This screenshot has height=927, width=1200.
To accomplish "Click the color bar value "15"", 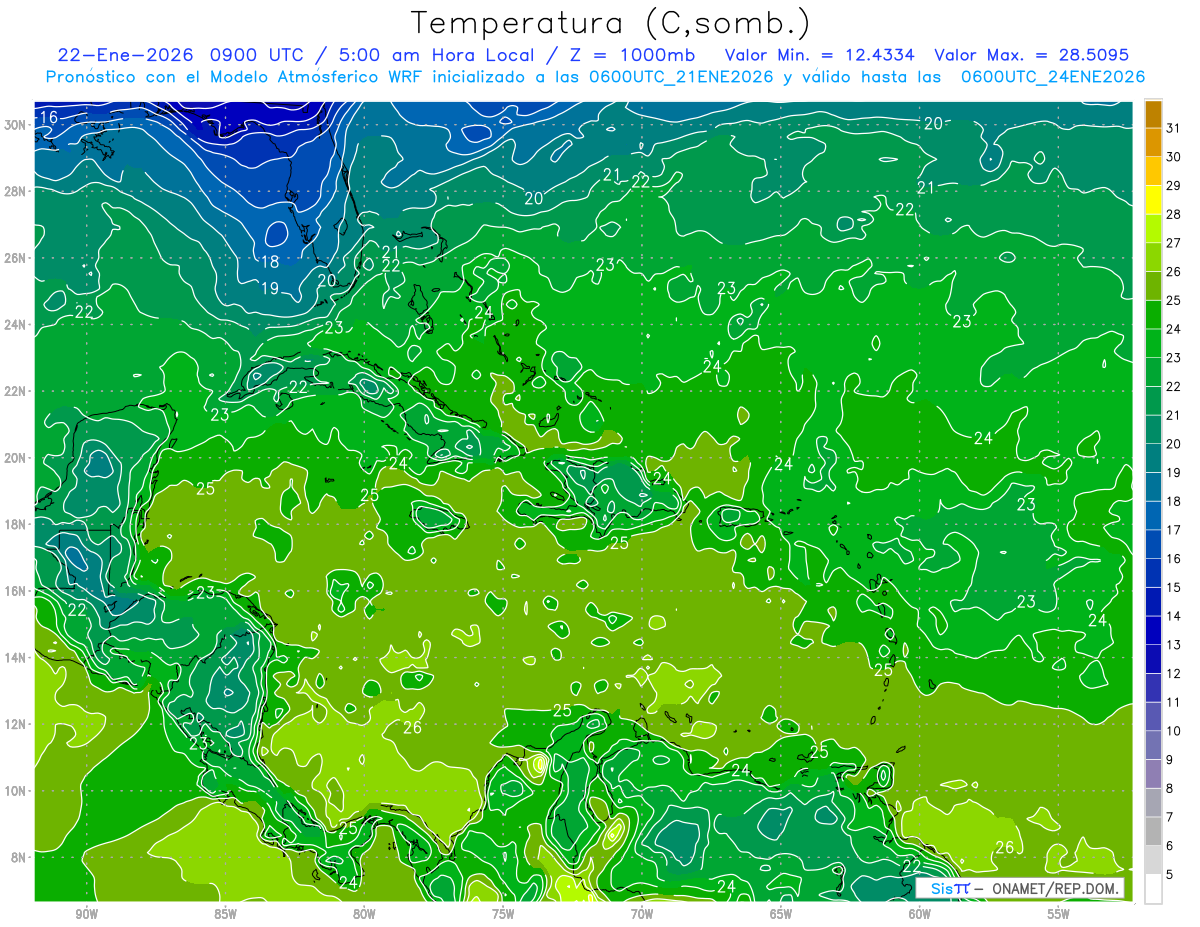I will (1173, 587).
